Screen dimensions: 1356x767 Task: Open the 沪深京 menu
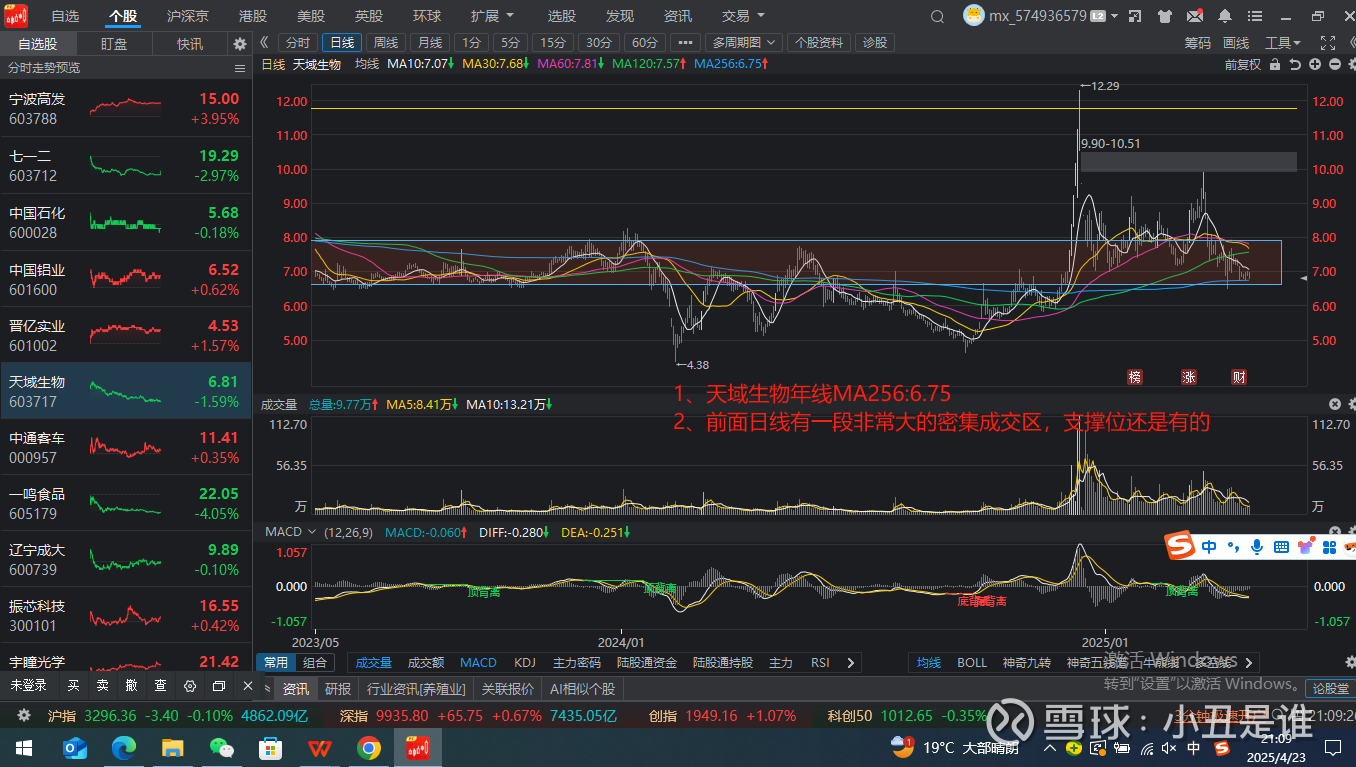(x=188, y=16)
